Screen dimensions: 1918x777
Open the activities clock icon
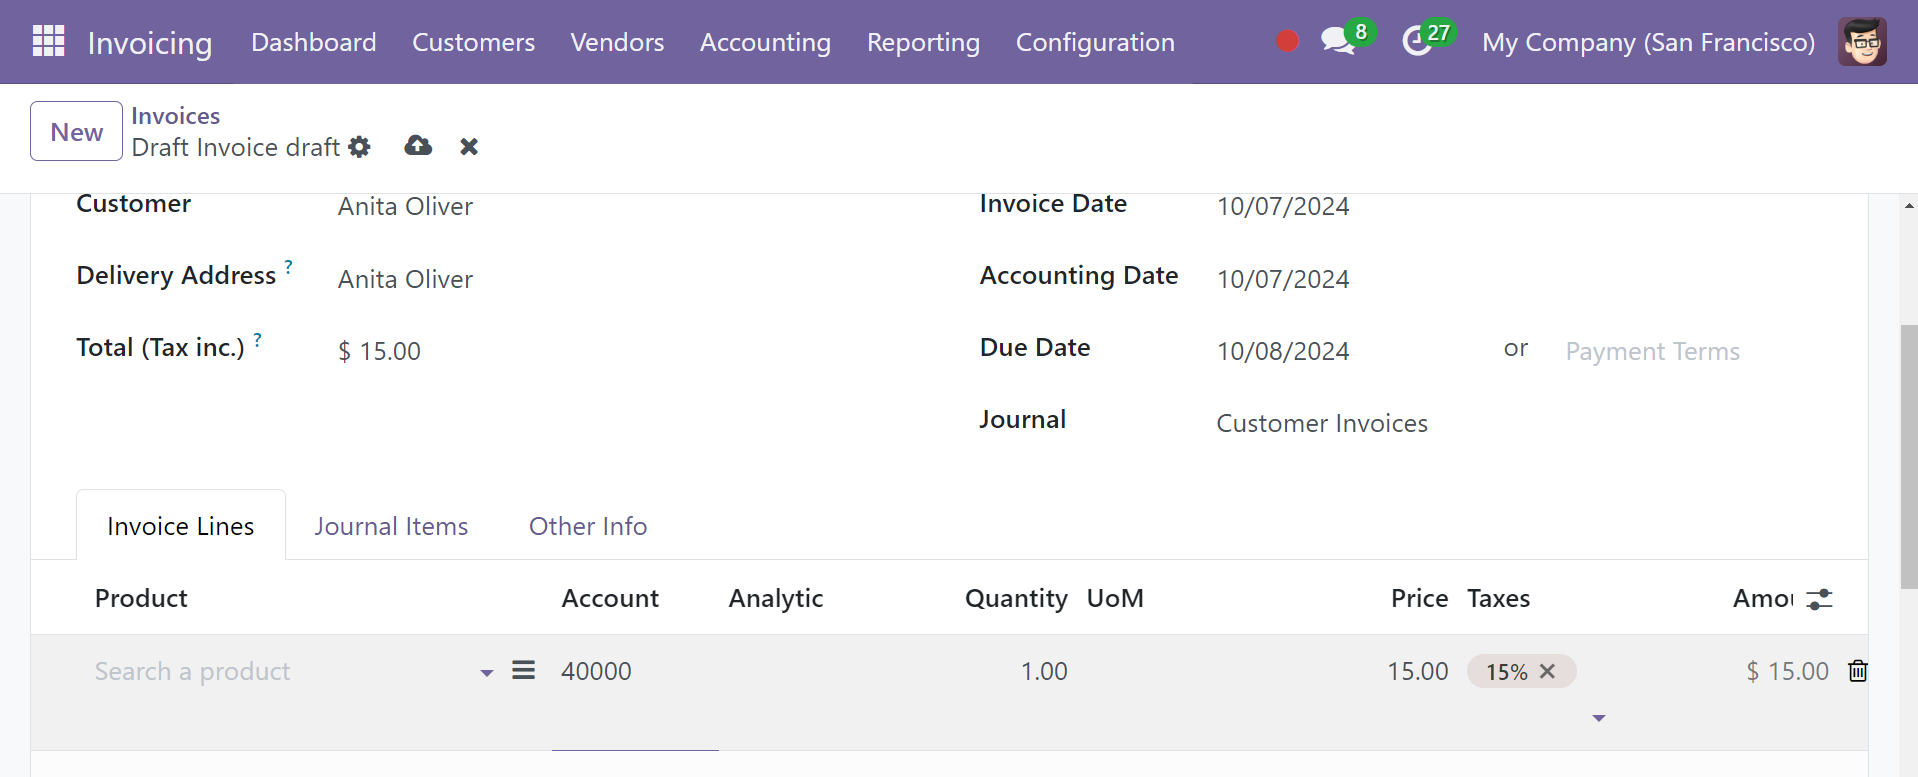click(x=1416, y=41)
